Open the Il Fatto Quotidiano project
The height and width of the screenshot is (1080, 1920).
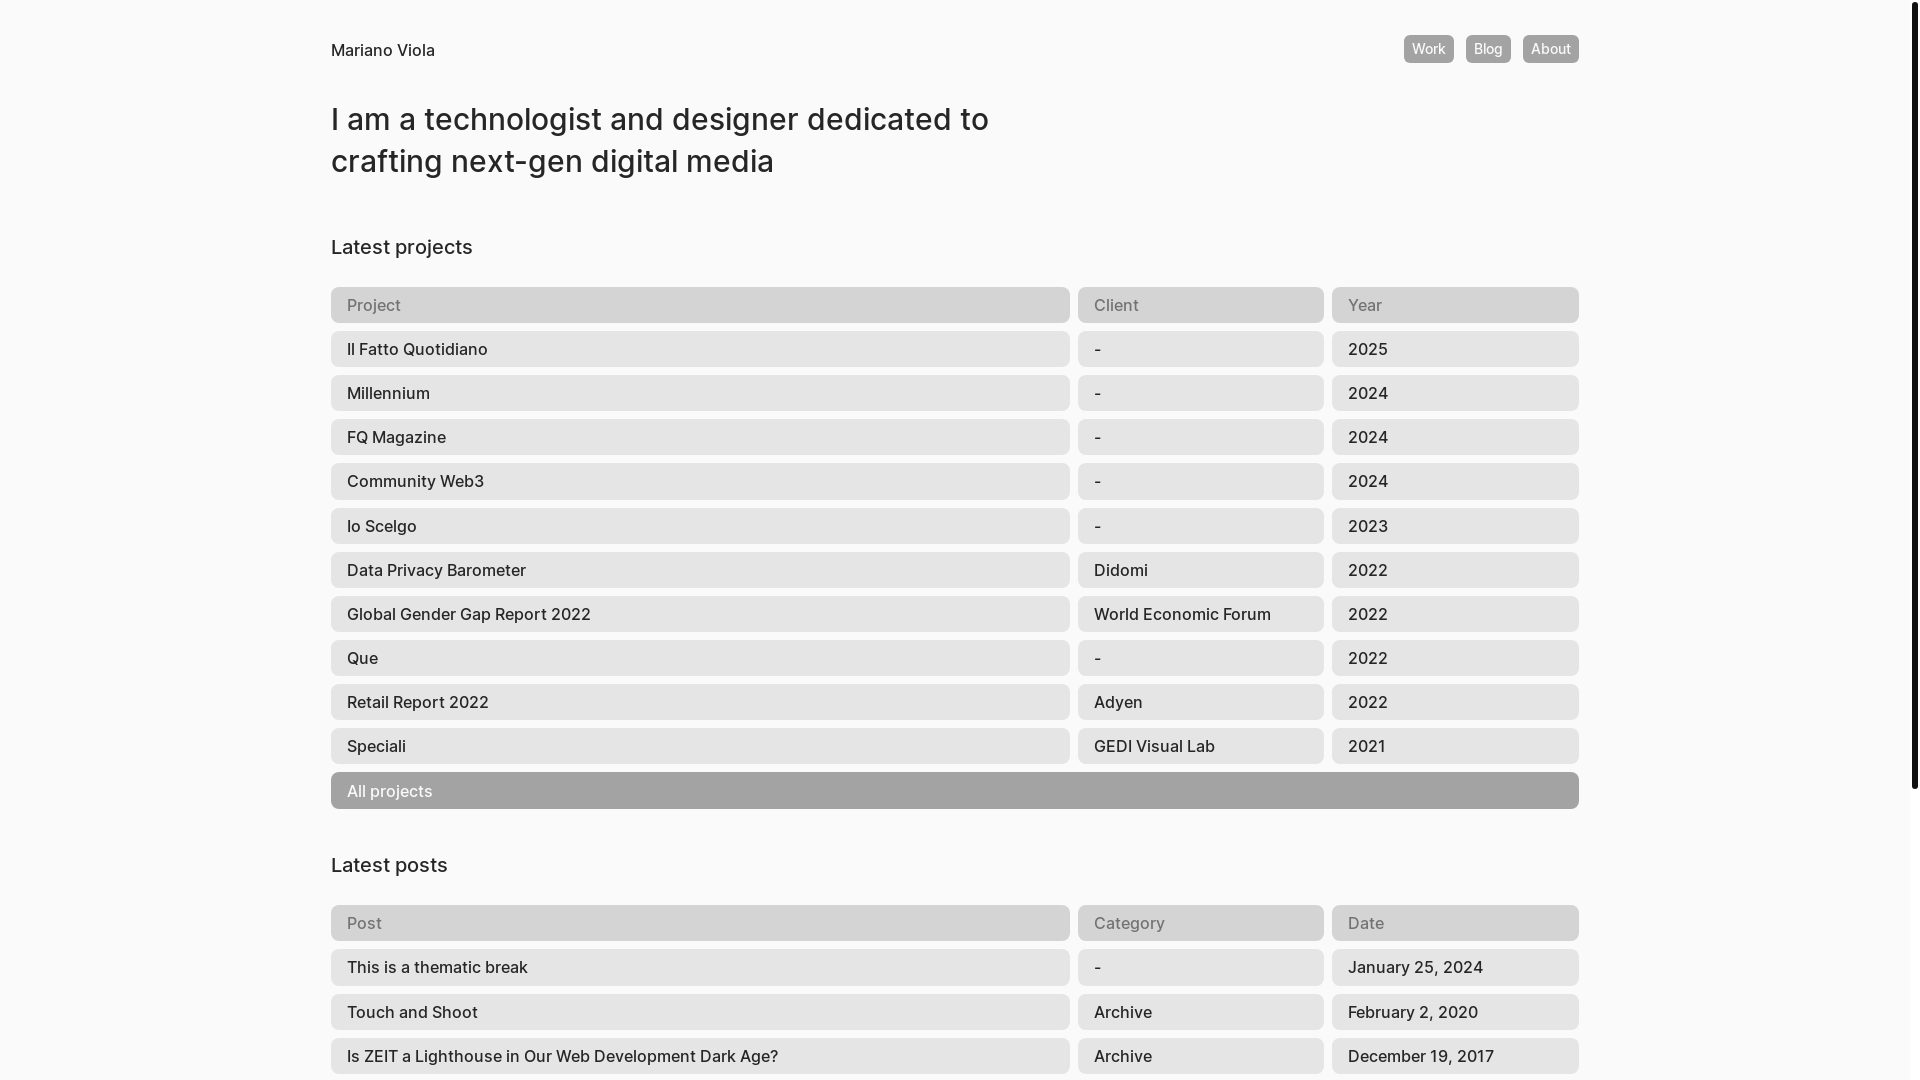[x=700, y=349]
